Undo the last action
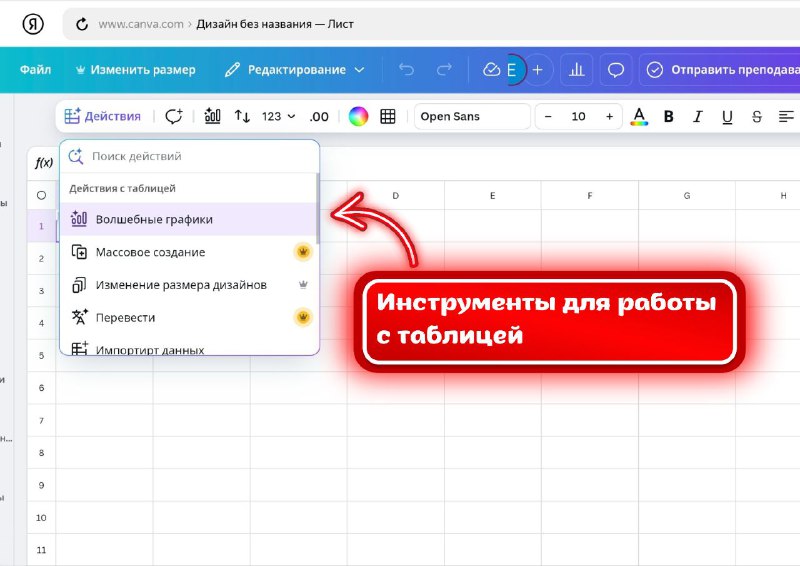 click(x=406, y=69)
